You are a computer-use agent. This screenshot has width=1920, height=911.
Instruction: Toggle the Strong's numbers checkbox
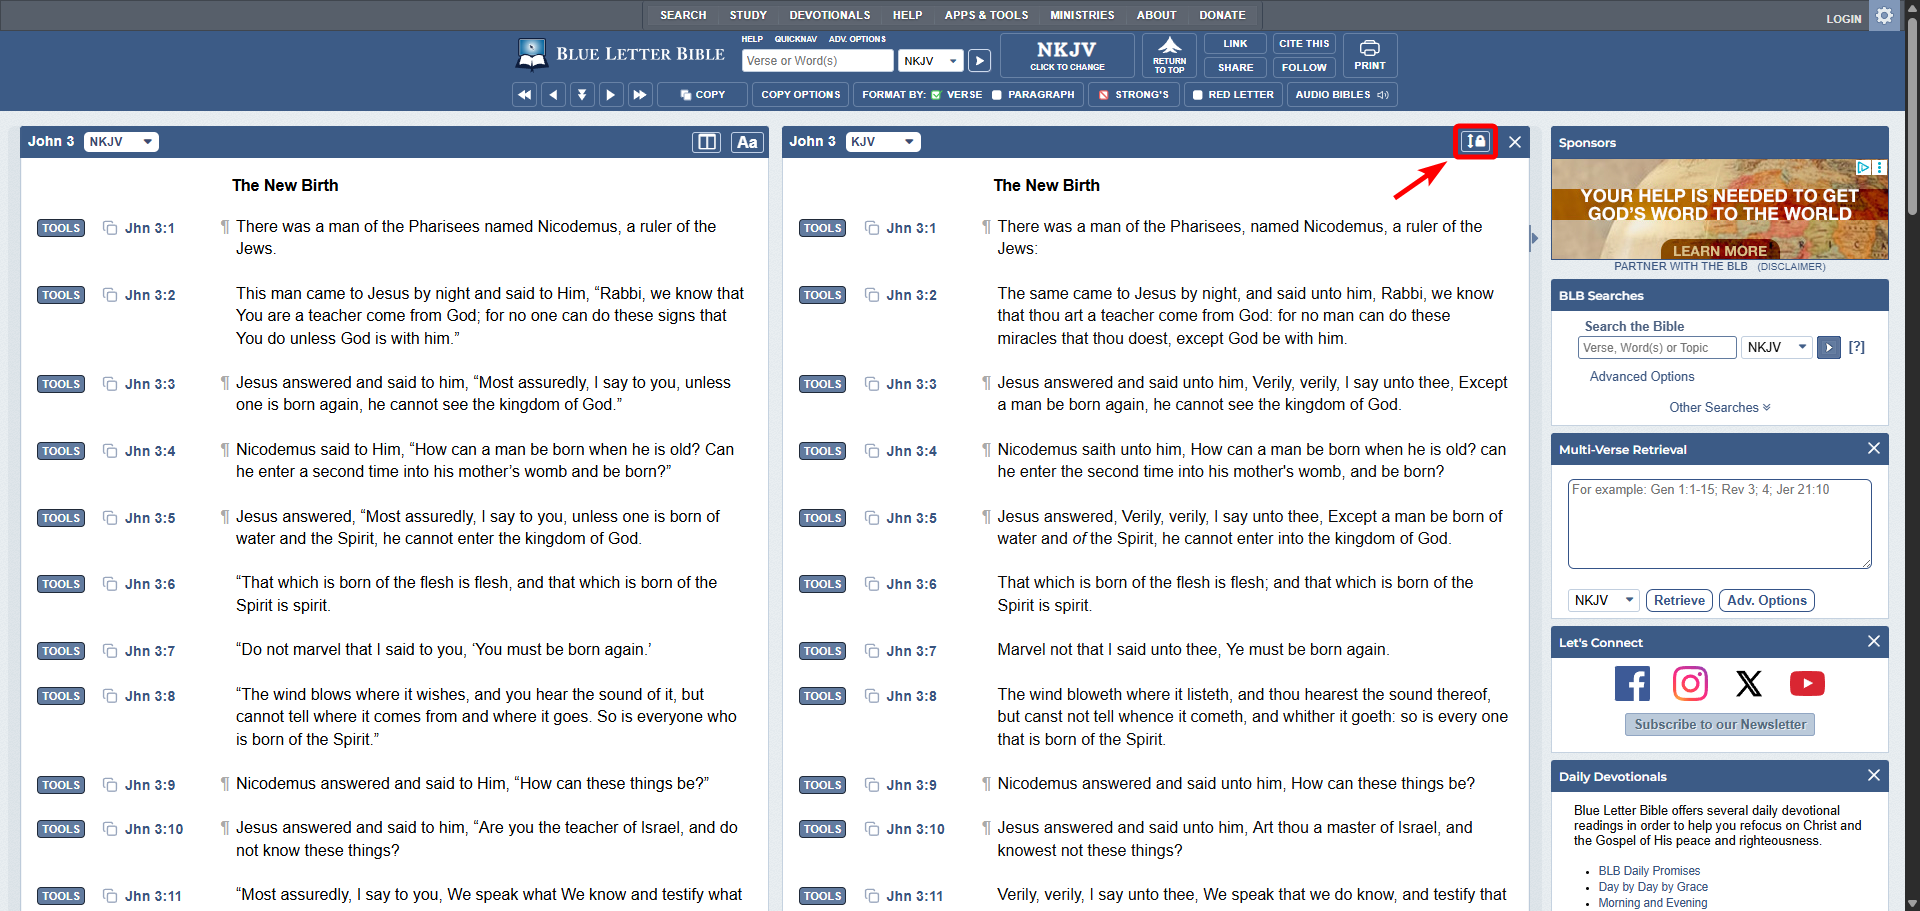pyautogui.click(x=1104, y=95)
